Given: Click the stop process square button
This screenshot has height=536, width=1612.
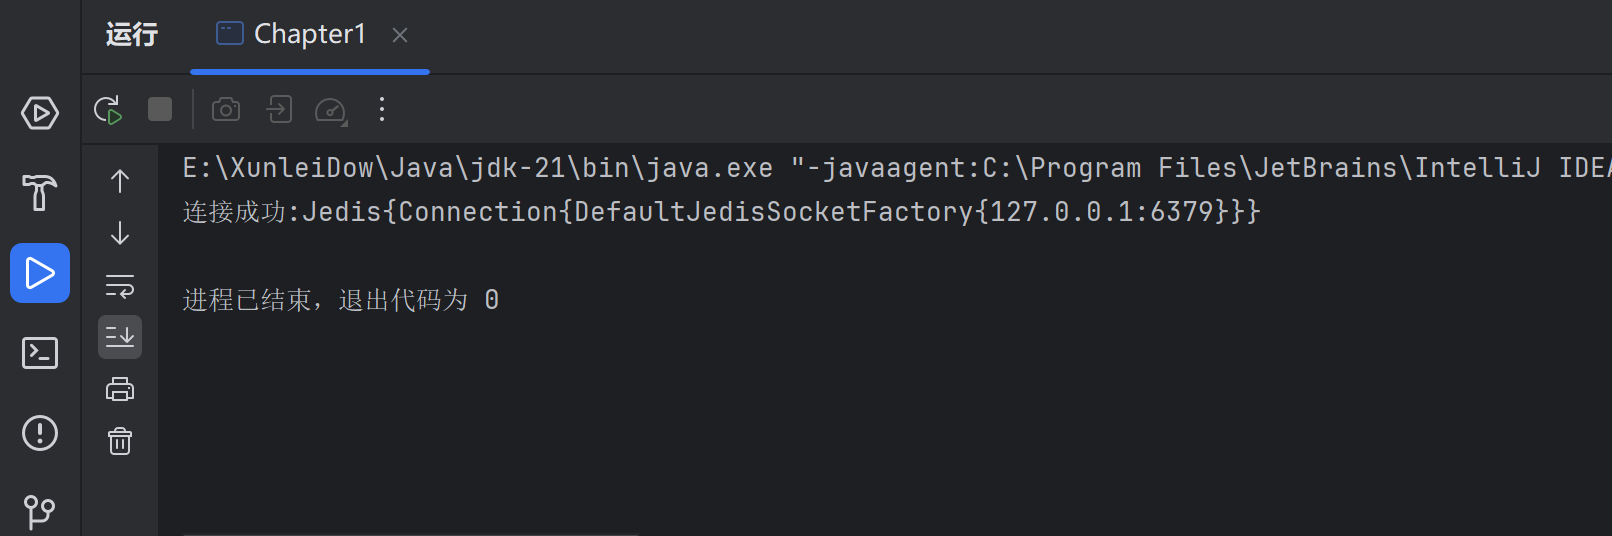Looking at the screenshot, I should click(x=160, y=109).
